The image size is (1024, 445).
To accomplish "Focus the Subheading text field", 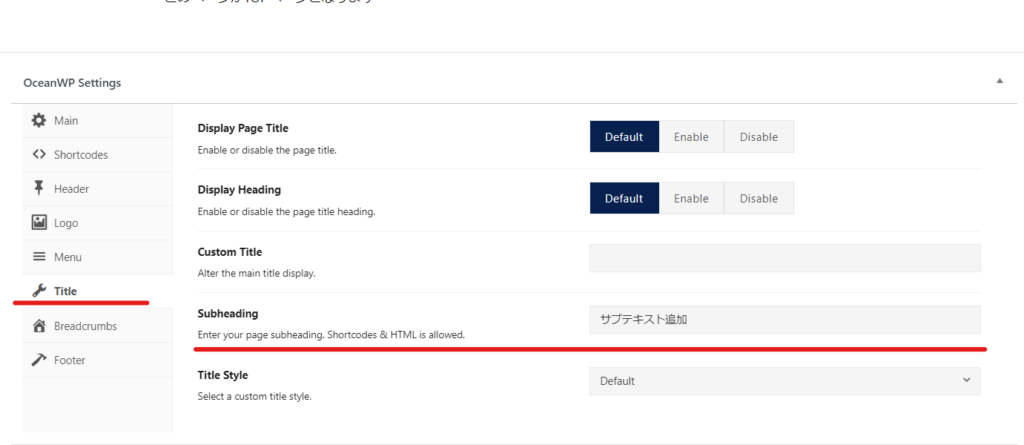I will click(785, 320).
